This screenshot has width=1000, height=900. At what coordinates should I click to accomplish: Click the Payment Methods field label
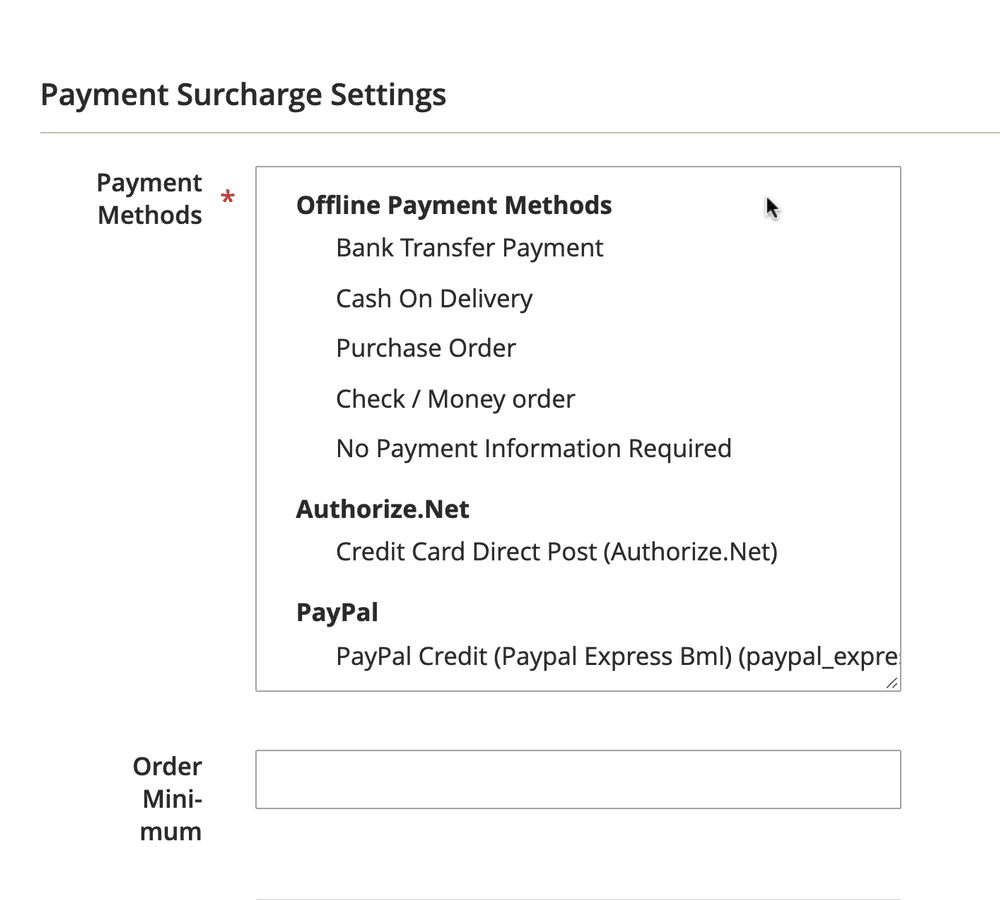tap(150, 199)
